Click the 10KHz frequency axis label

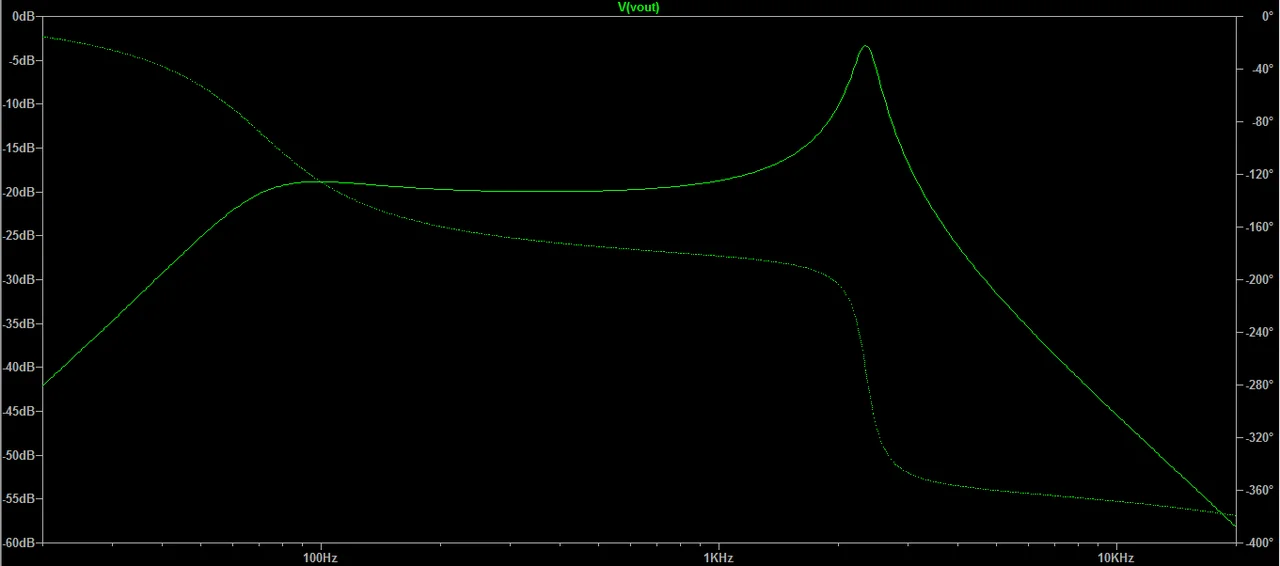coord(1115,557)
